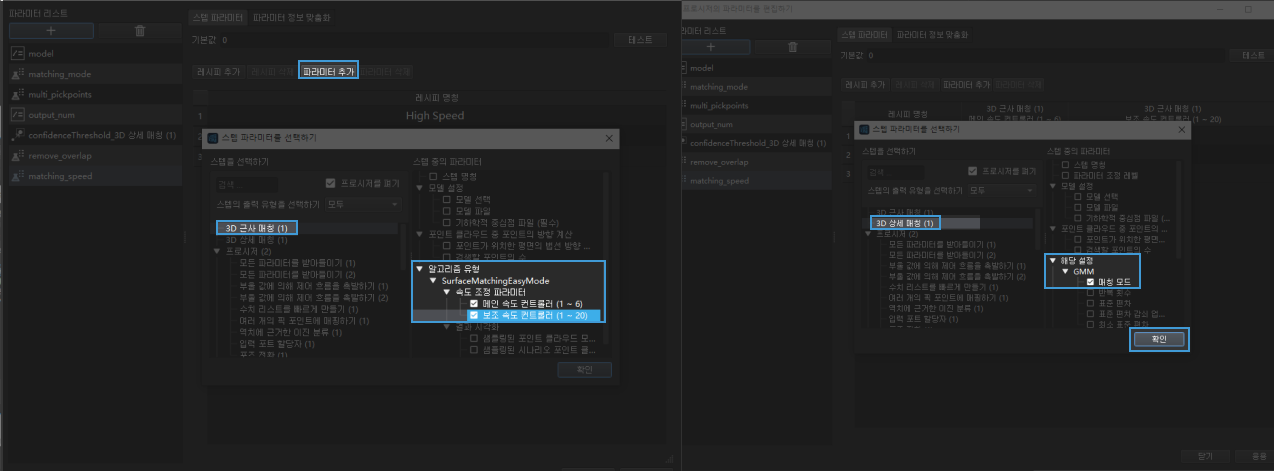This screenshot has height=471, width=1274.
Task: Click 파라미터 추가 button in right window
Action: [x=967, y=85]
